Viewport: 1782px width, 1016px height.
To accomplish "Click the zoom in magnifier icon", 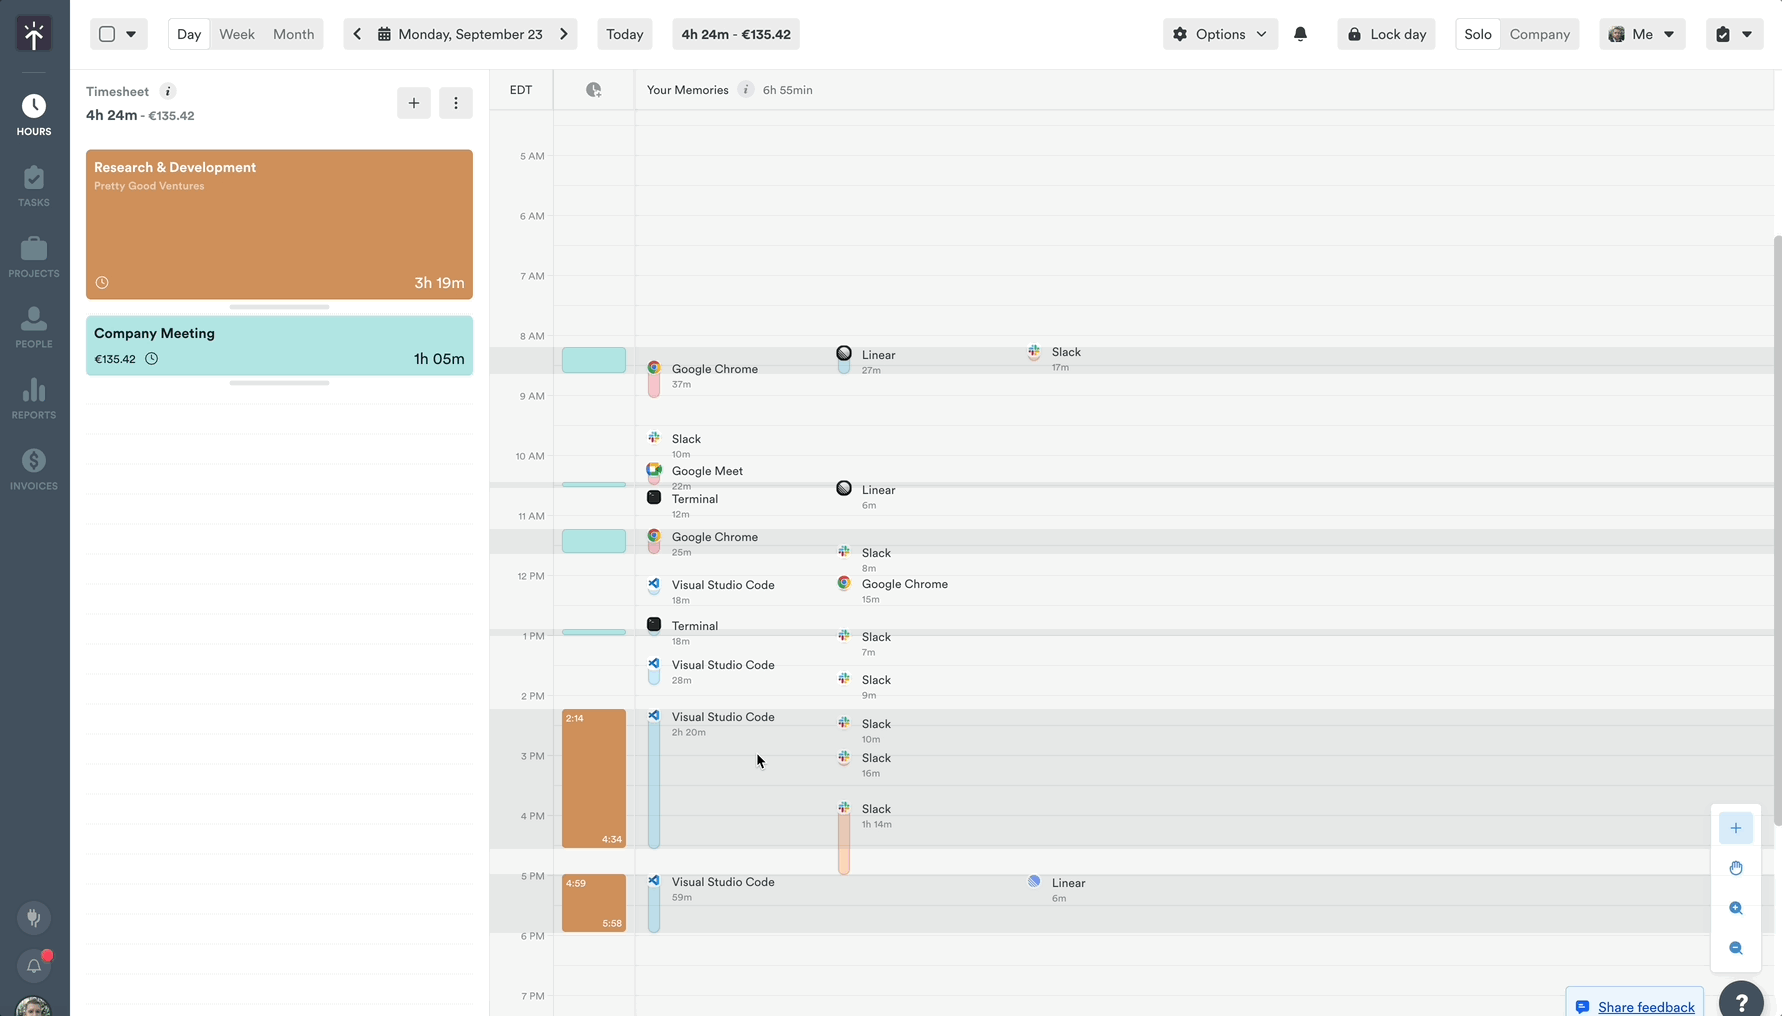I will (x=1735, y=908).
